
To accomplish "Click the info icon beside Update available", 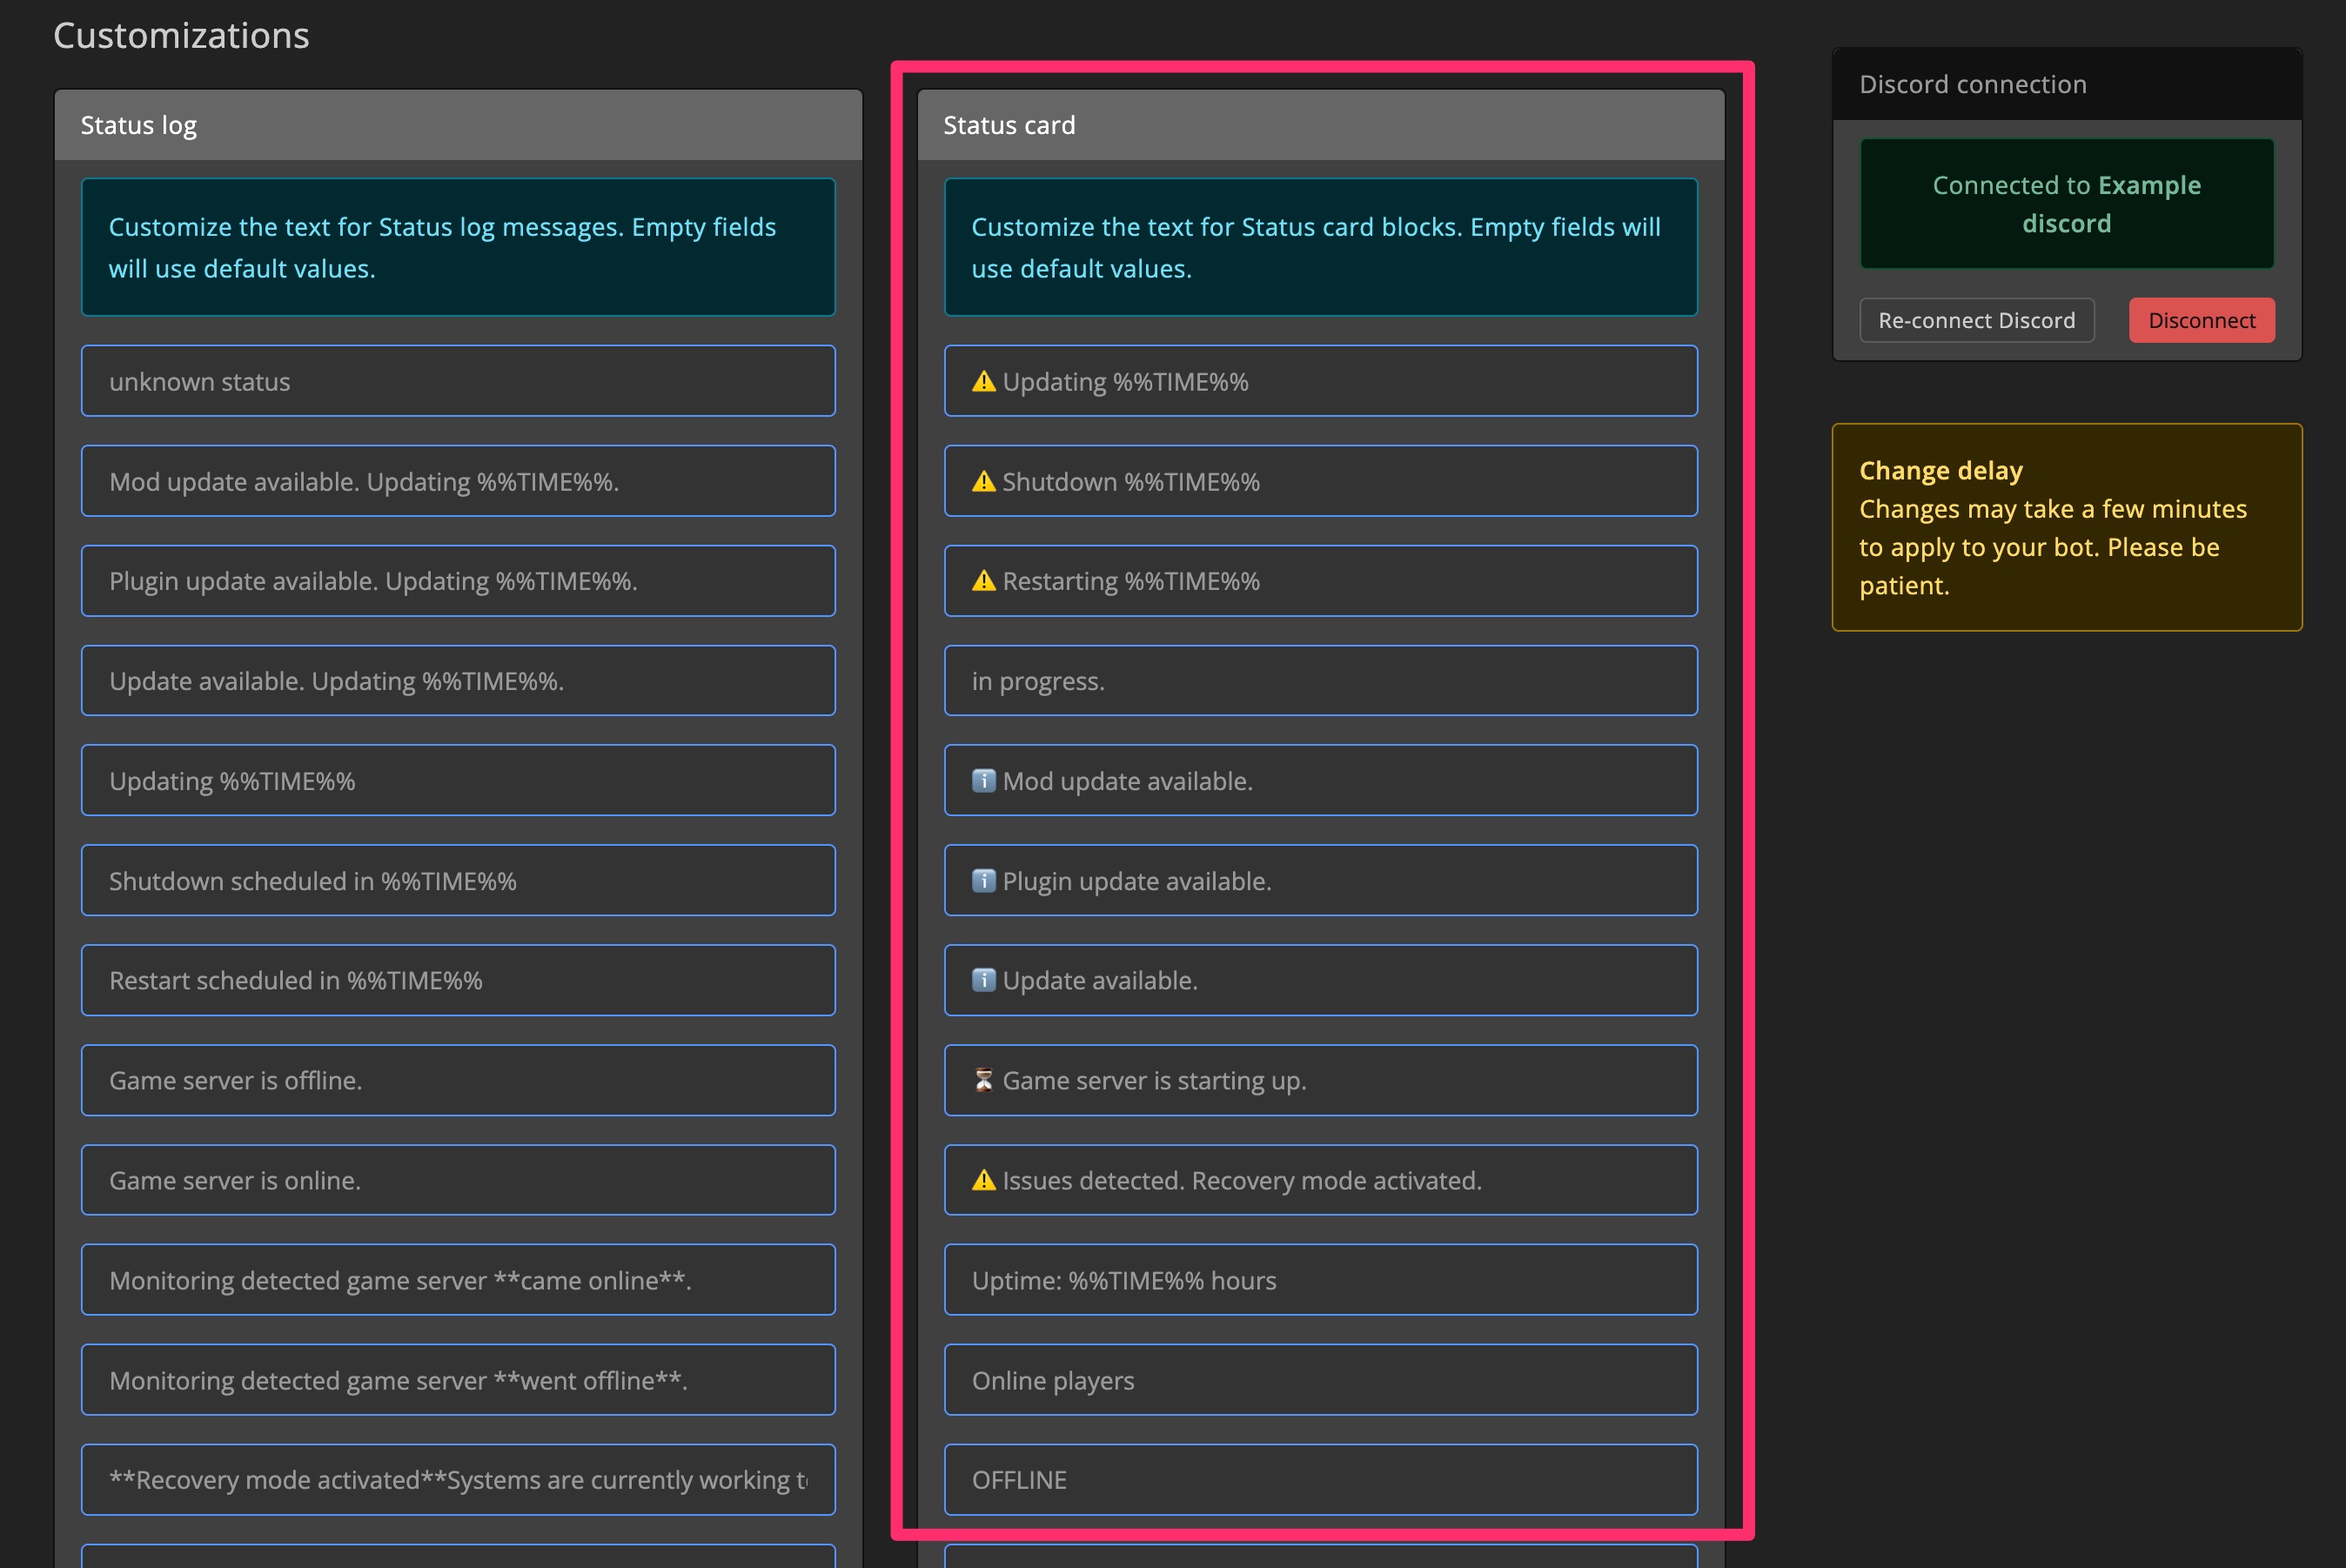I will (983, 980).
